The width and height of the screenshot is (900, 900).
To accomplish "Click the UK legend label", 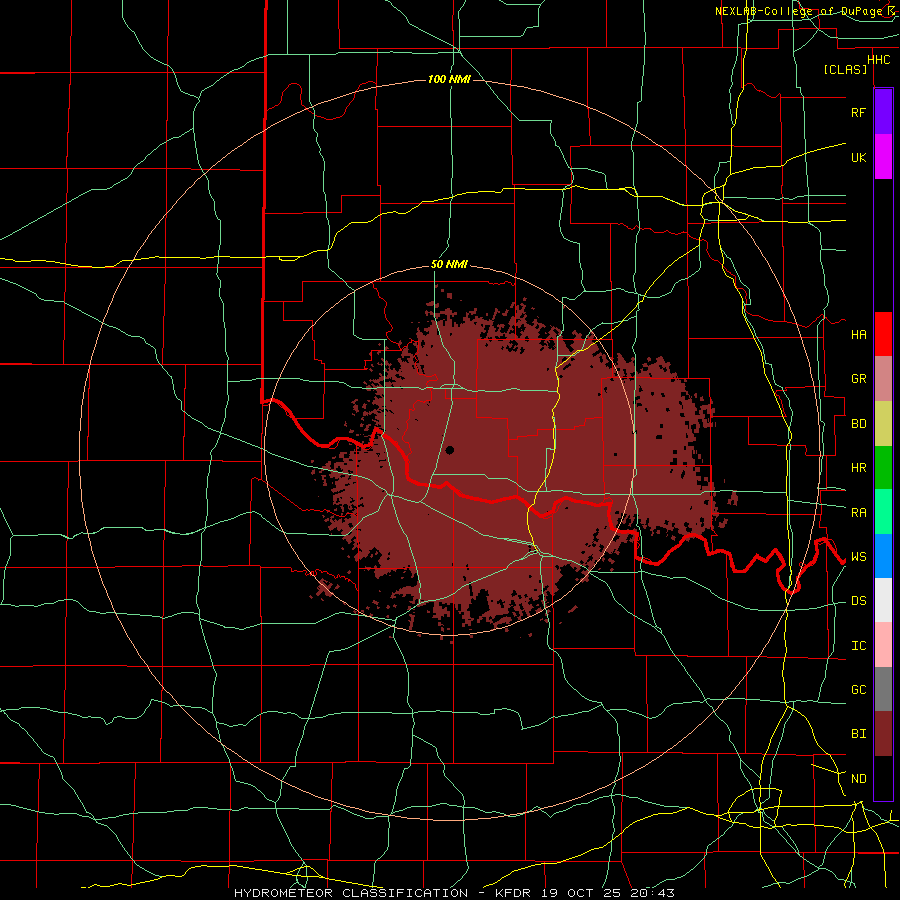I will coord(858,157).
